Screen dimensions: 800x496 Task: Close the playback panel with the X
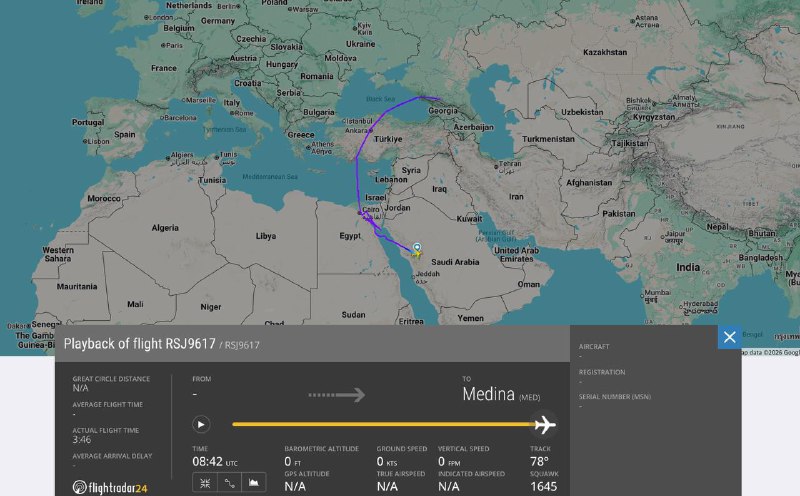pos(729,338)
